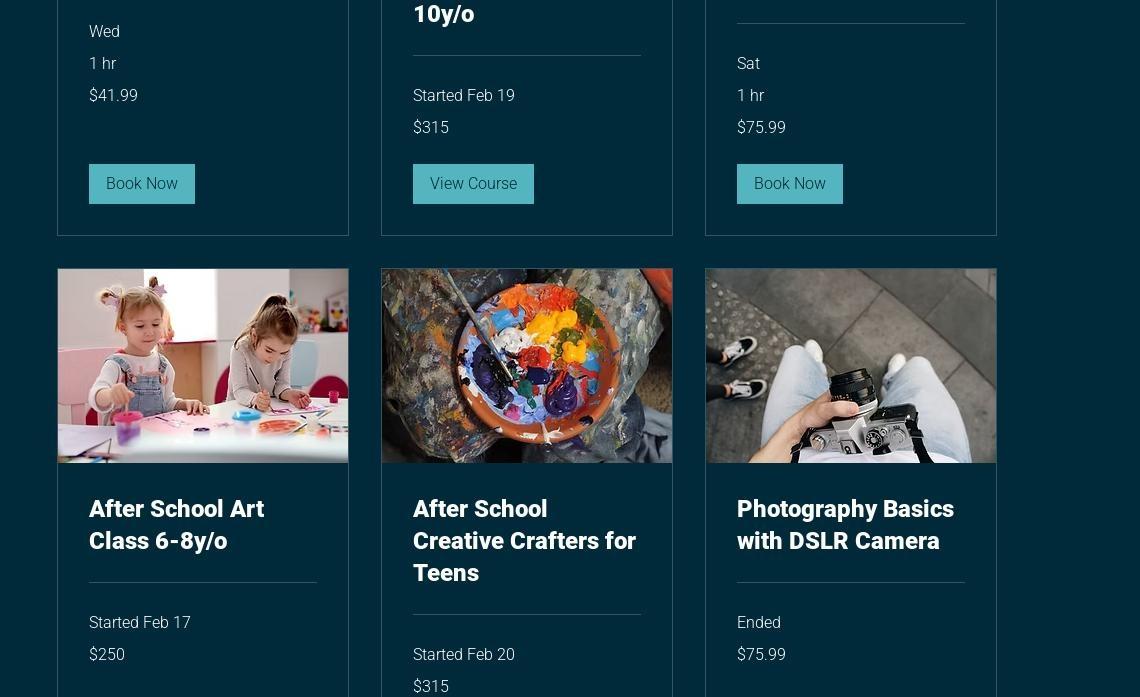Image resolution: width=1140 pixels, height=697 pixels.
Task: Click Book Now on the $75.99 Saturday class
Action: pyautogui.click(x=790, y=184)
